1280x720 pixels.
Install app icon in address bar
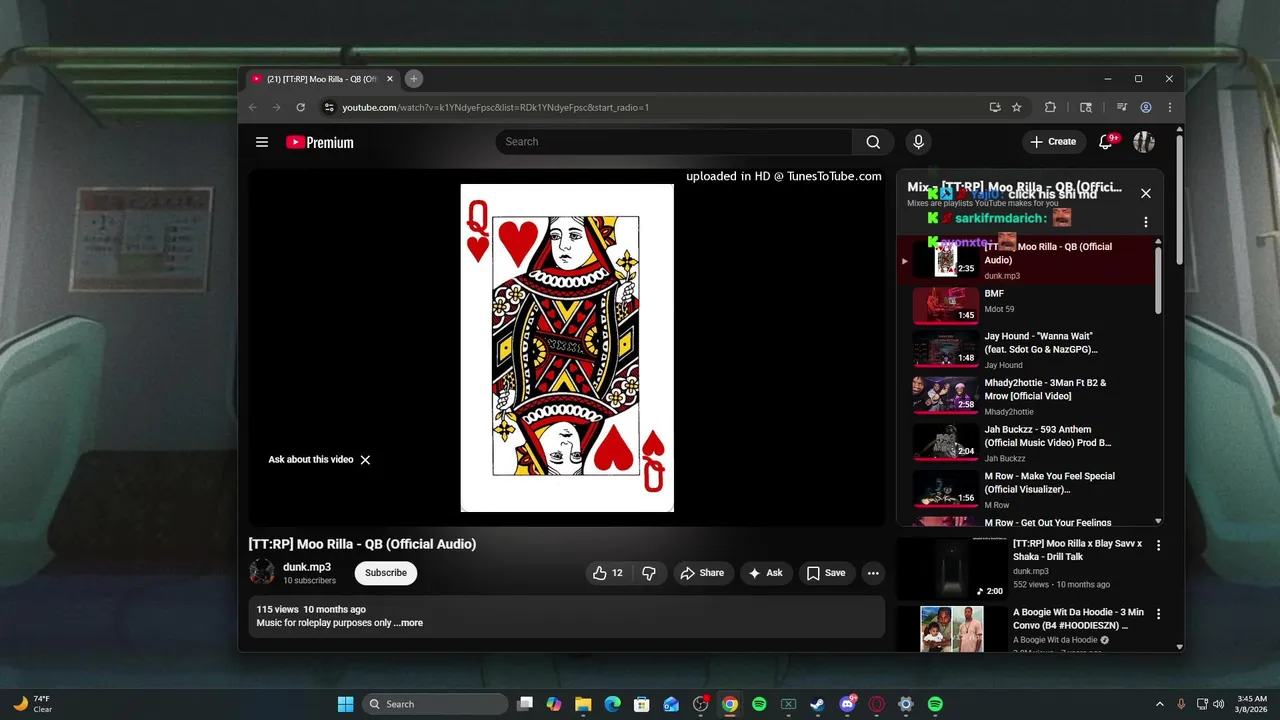click(995, 107)
